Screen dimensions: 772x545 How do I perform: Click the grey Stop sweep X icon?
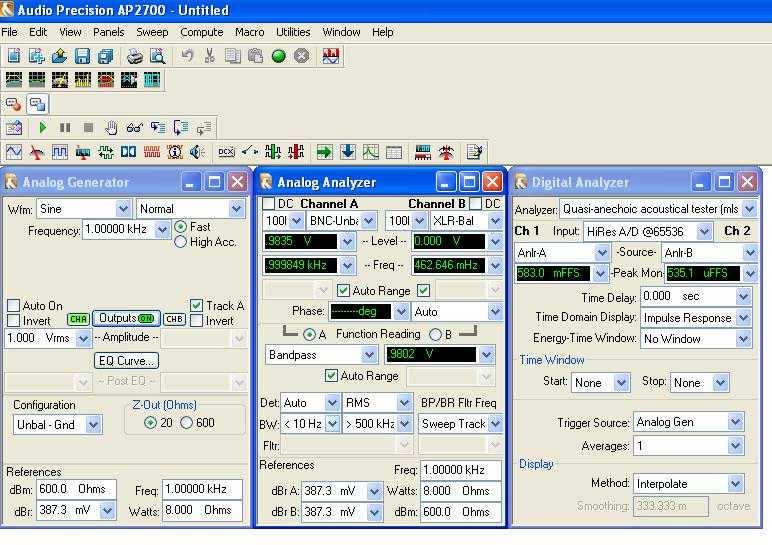(301, 56)
